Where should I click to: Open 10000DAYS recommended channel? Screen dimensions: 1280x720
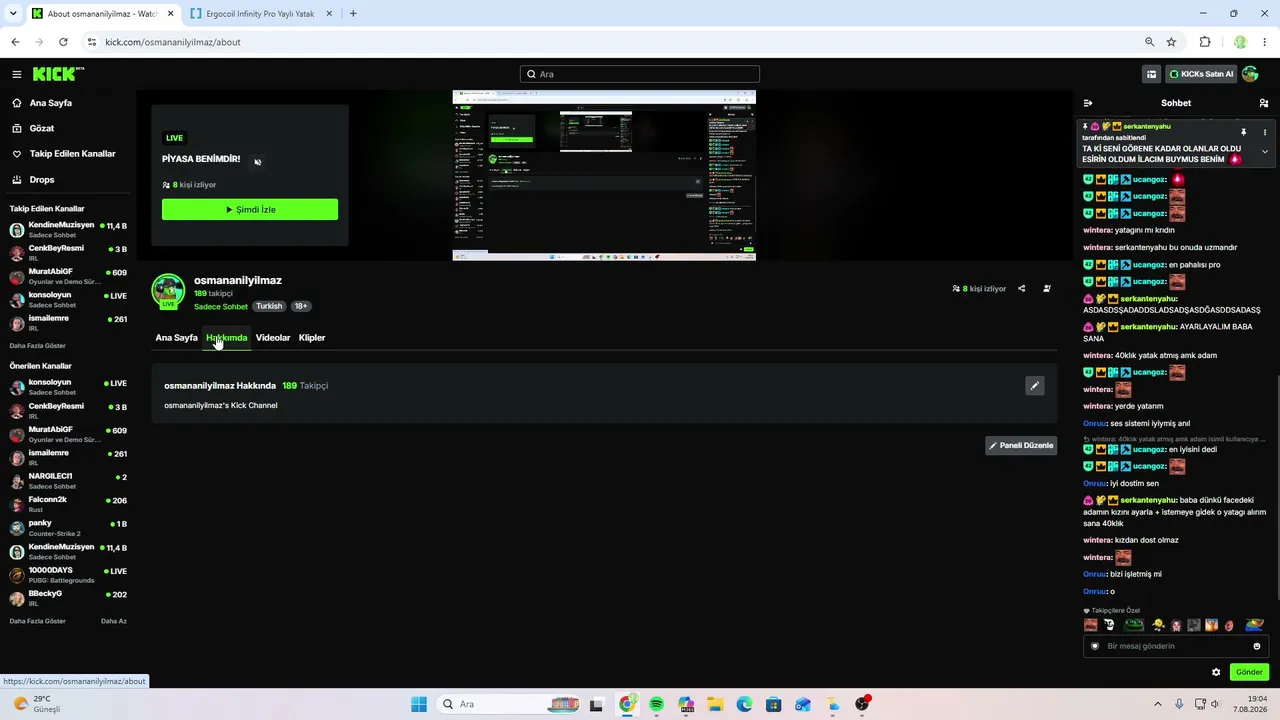click(x=68, y=575)
